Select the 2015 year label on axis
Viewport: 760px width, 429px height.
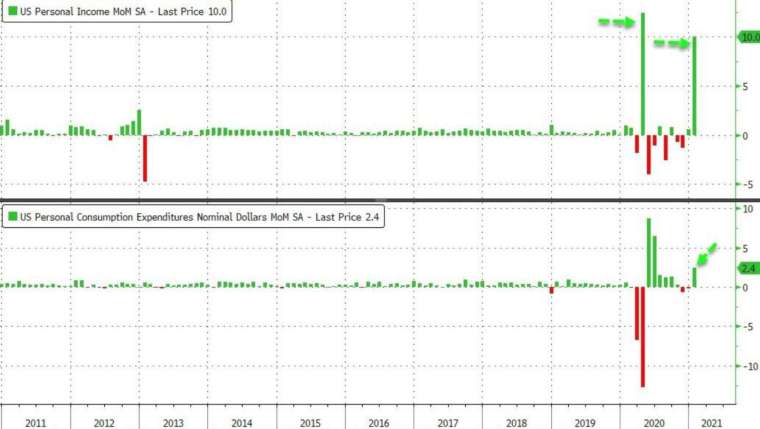pyautogui.click(x=310, y=423)
